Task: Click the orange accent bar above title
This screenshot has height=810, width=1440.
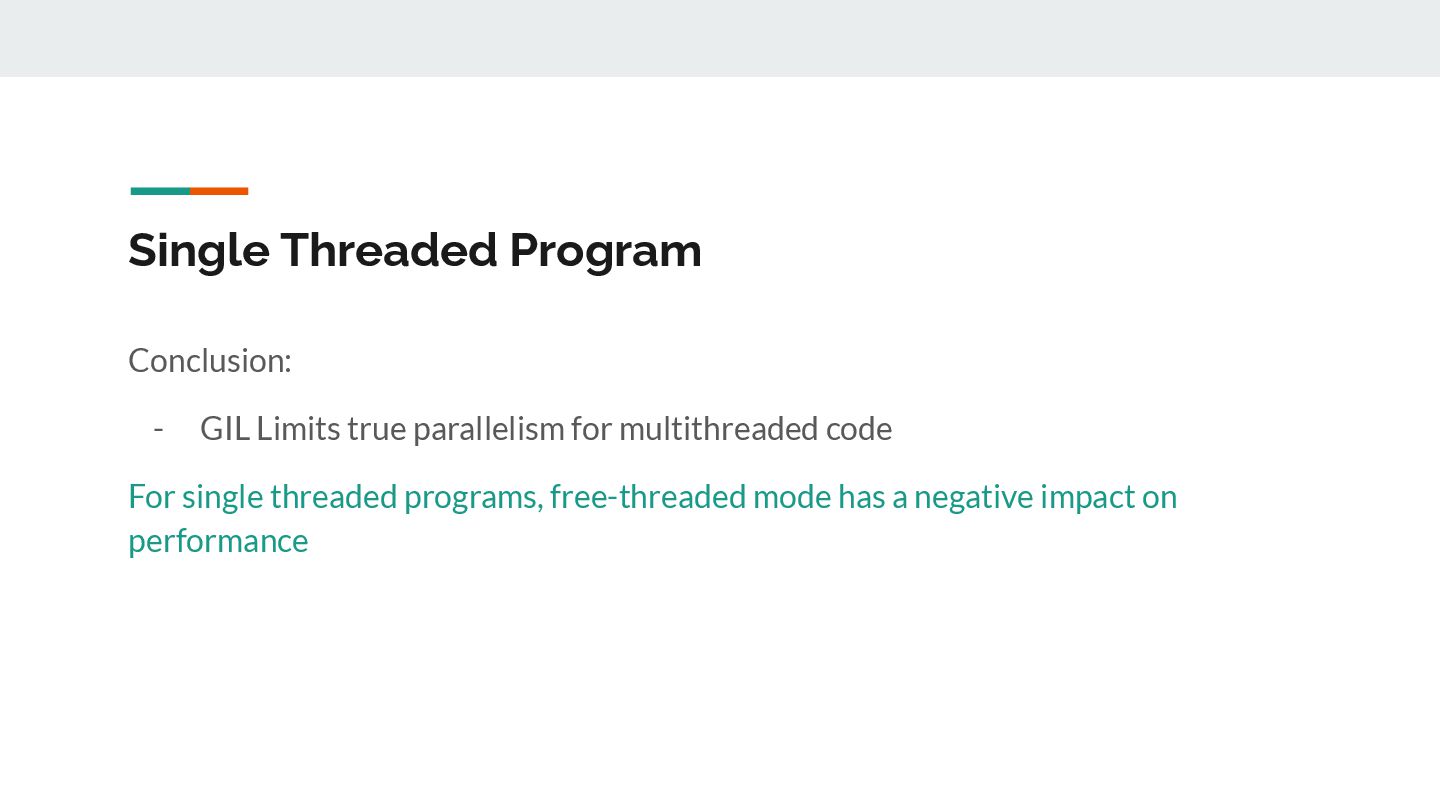Action: click(x=219, y=191)
